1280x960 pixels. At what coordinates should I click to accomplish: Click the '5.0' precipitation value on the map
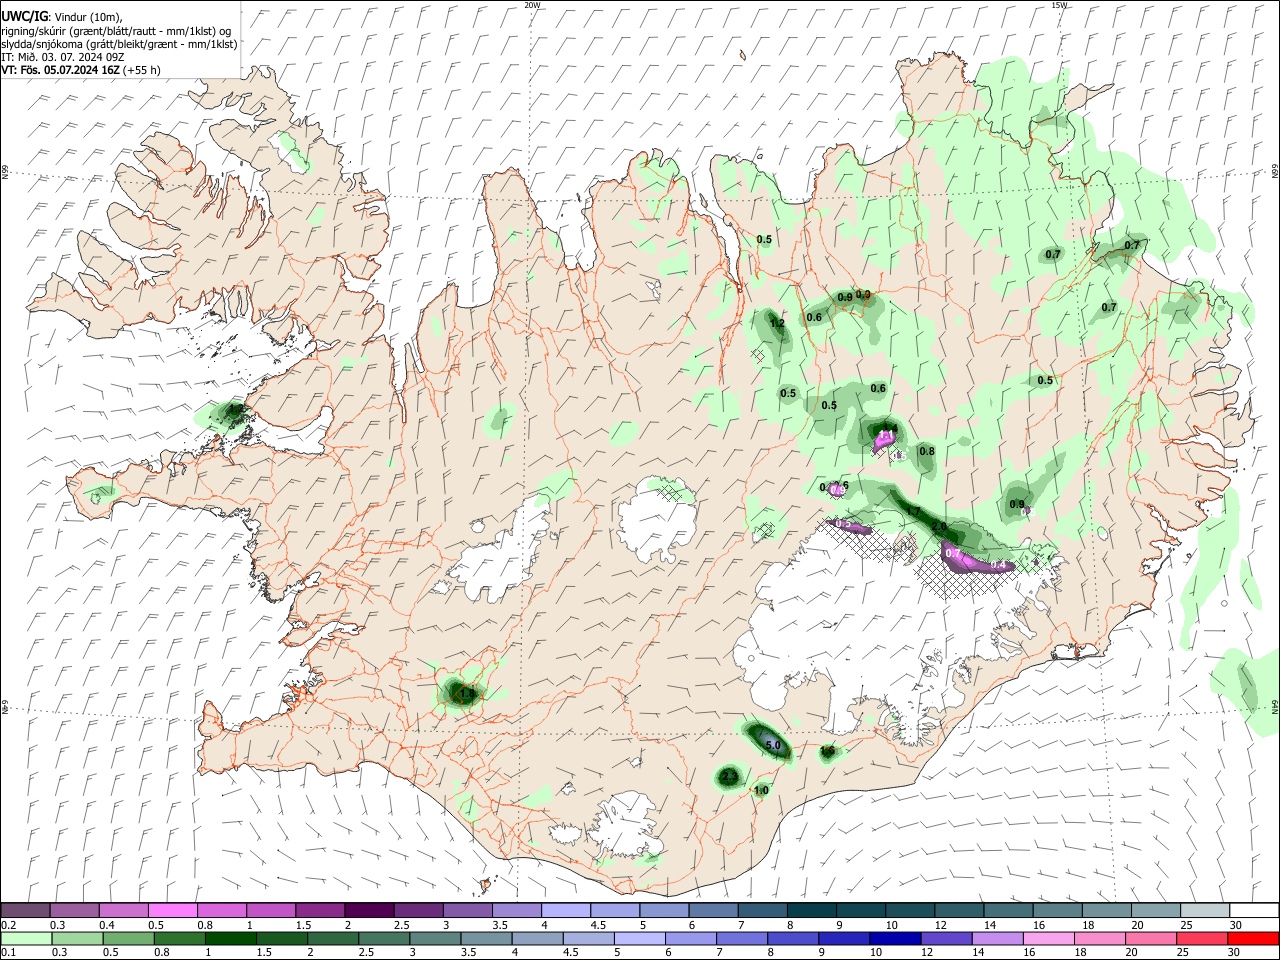tap(773, 745)
